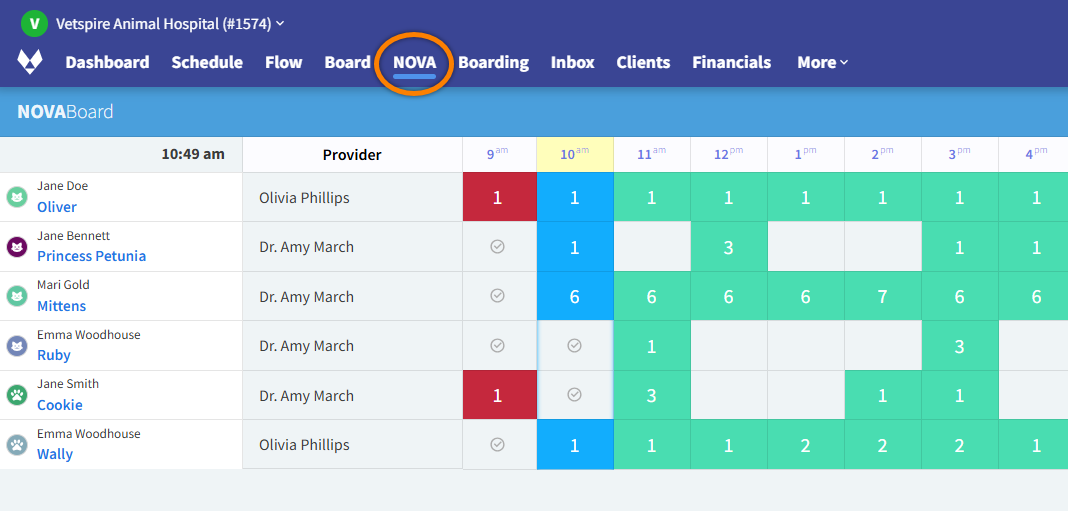Click Cookie's green paw avatar icon
The image size is (1068, 511).
[x=17, y=395]
